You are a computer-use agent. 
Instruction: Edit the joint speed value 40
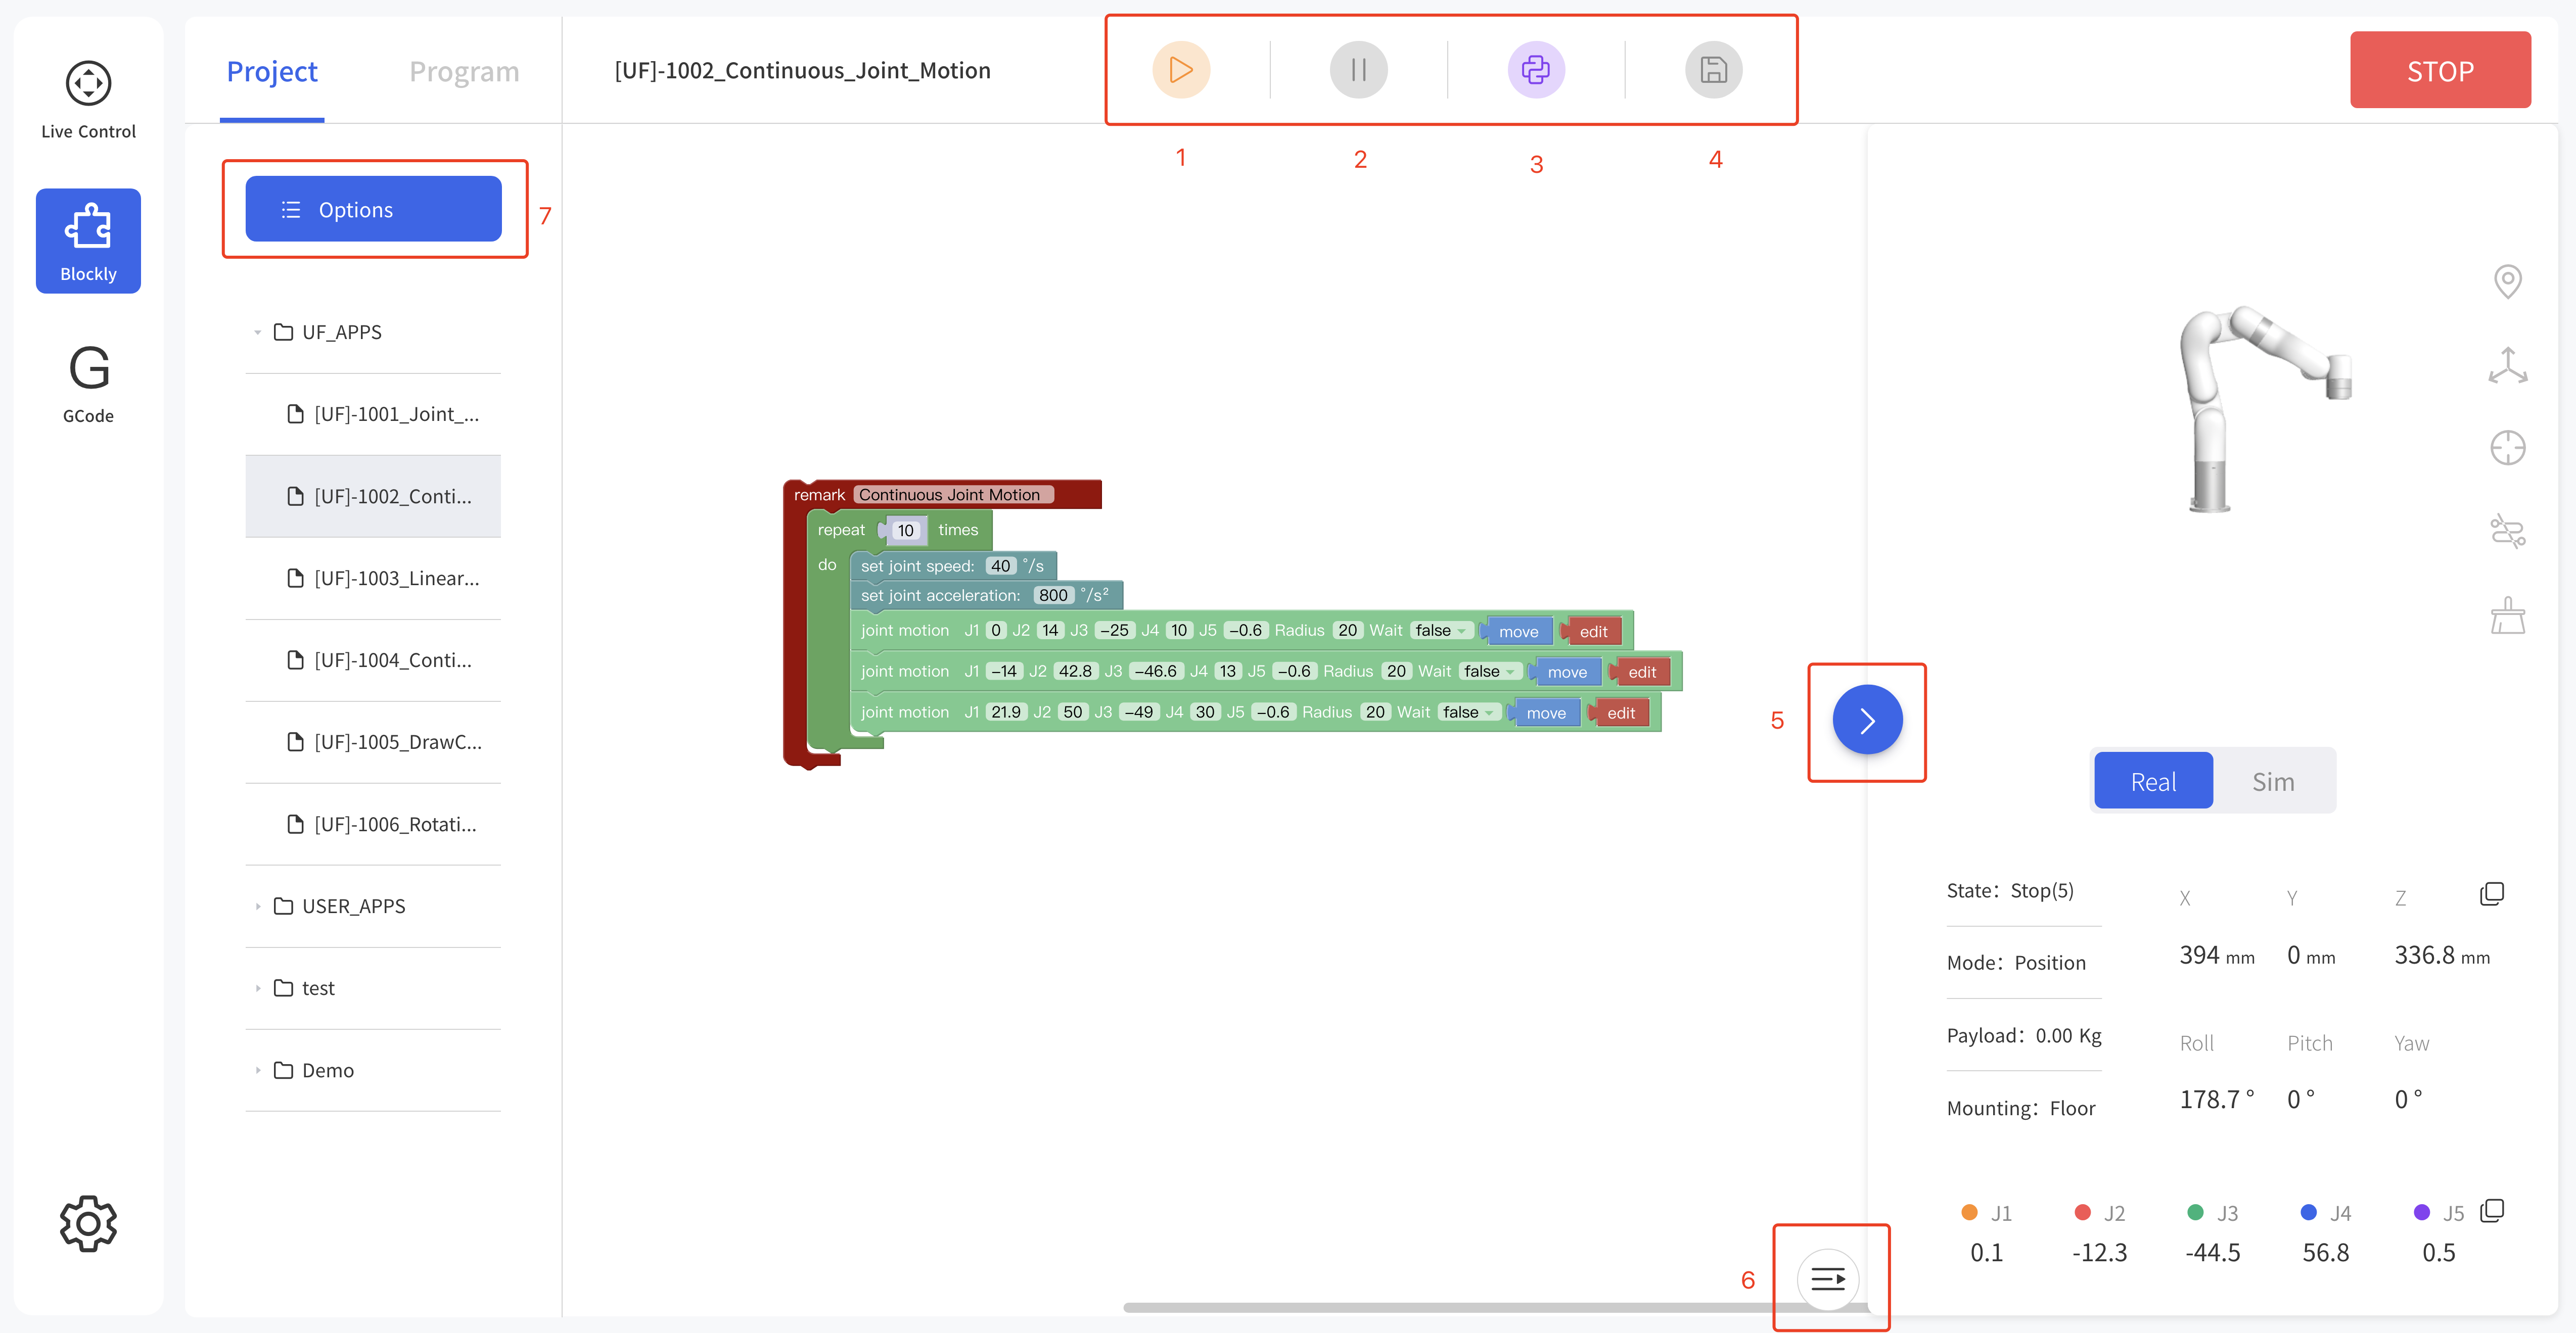pos(1001,566)
